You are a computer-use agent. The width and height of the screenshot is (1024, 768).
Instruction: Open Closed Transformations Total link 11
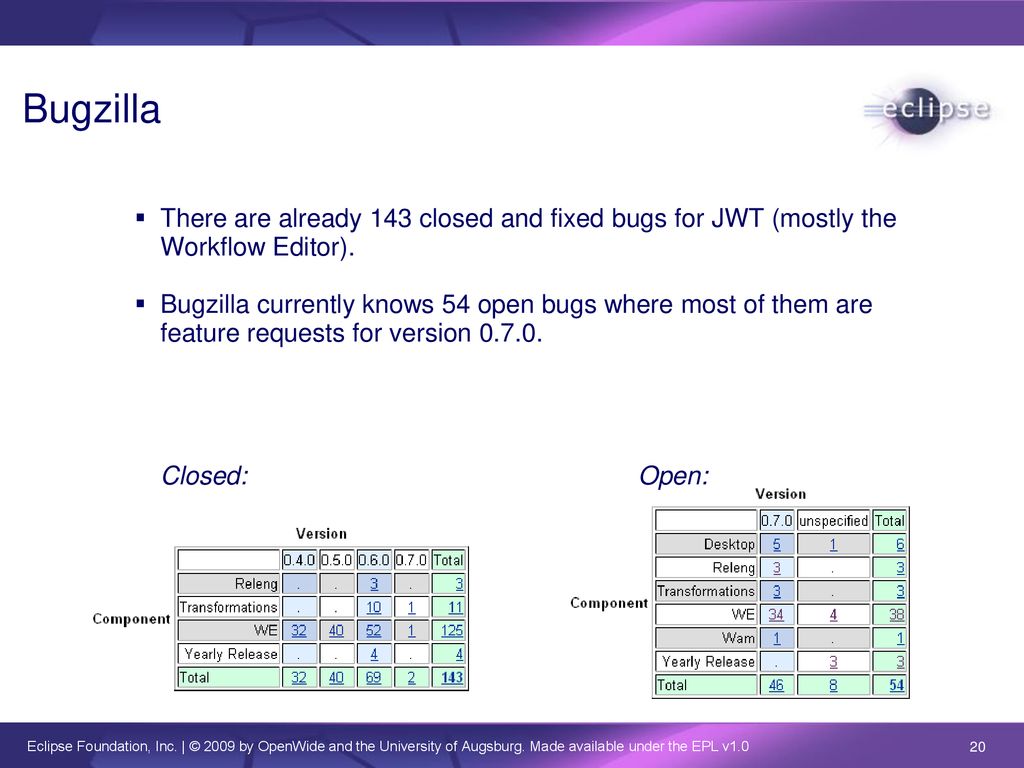pyautogui.click(x=455, y=607)
